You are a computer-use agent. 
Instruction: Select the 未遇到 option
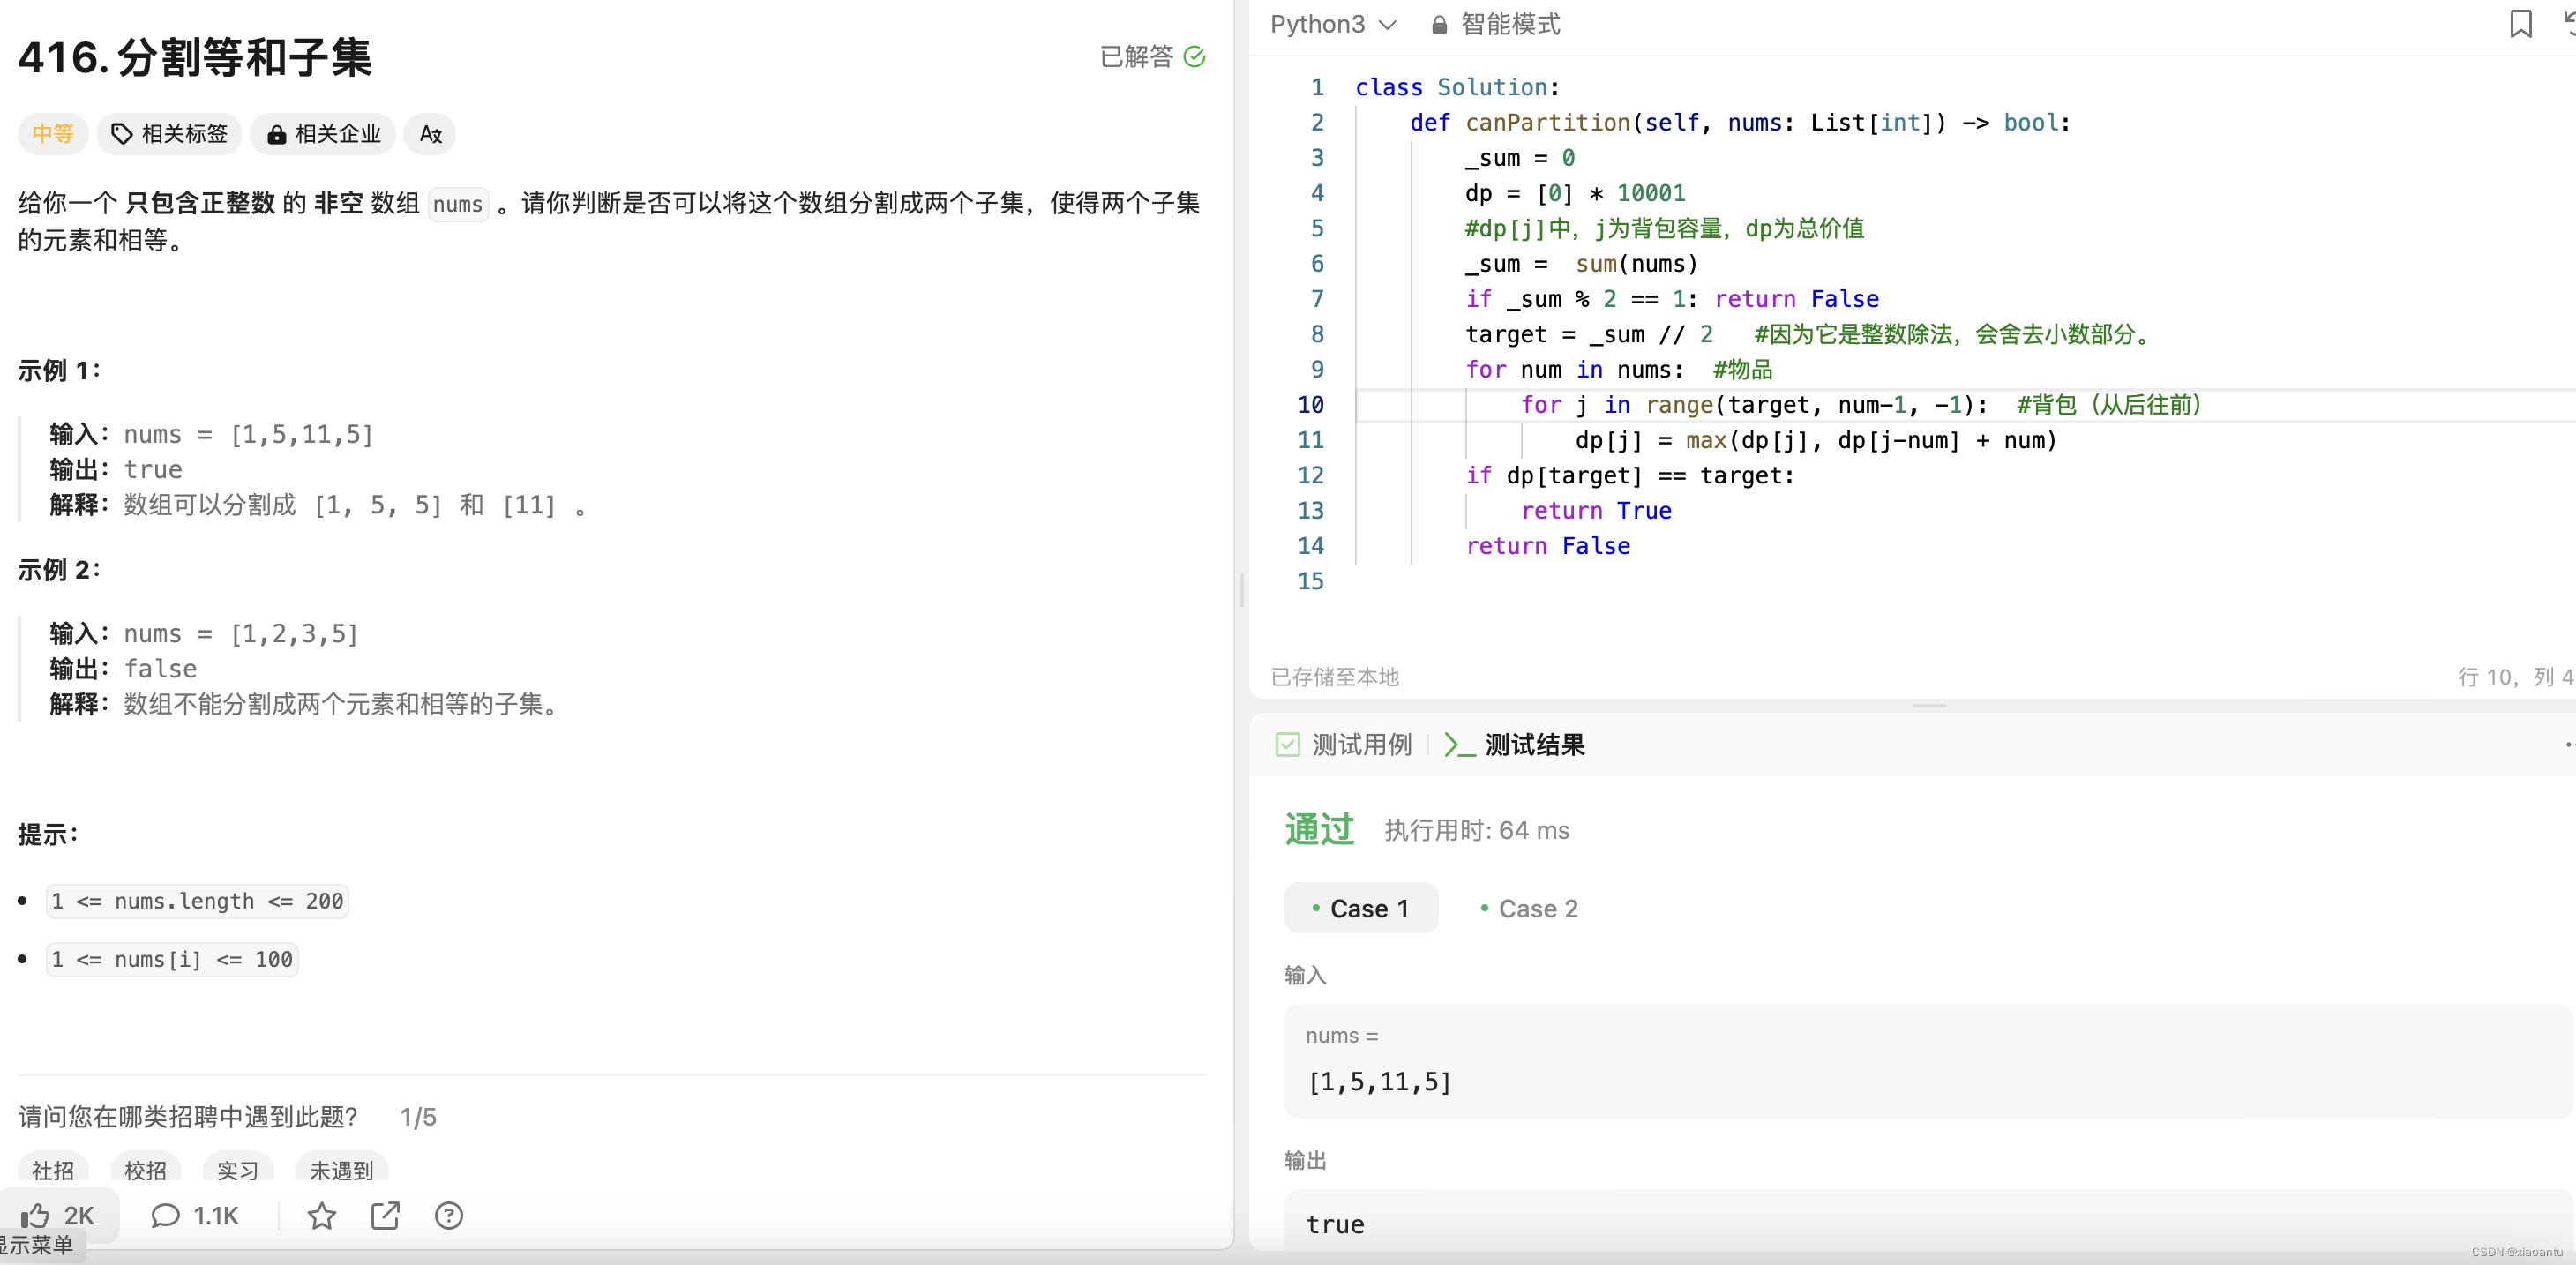pos(341,1169)
